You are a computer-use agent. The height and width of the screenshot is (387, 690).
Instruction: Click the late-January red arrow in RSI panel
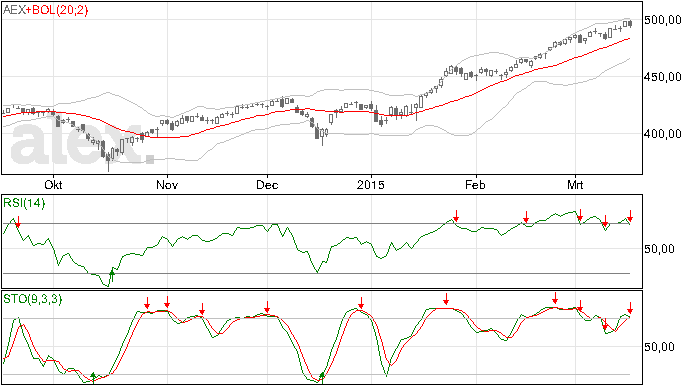click(x=456, y=216)
